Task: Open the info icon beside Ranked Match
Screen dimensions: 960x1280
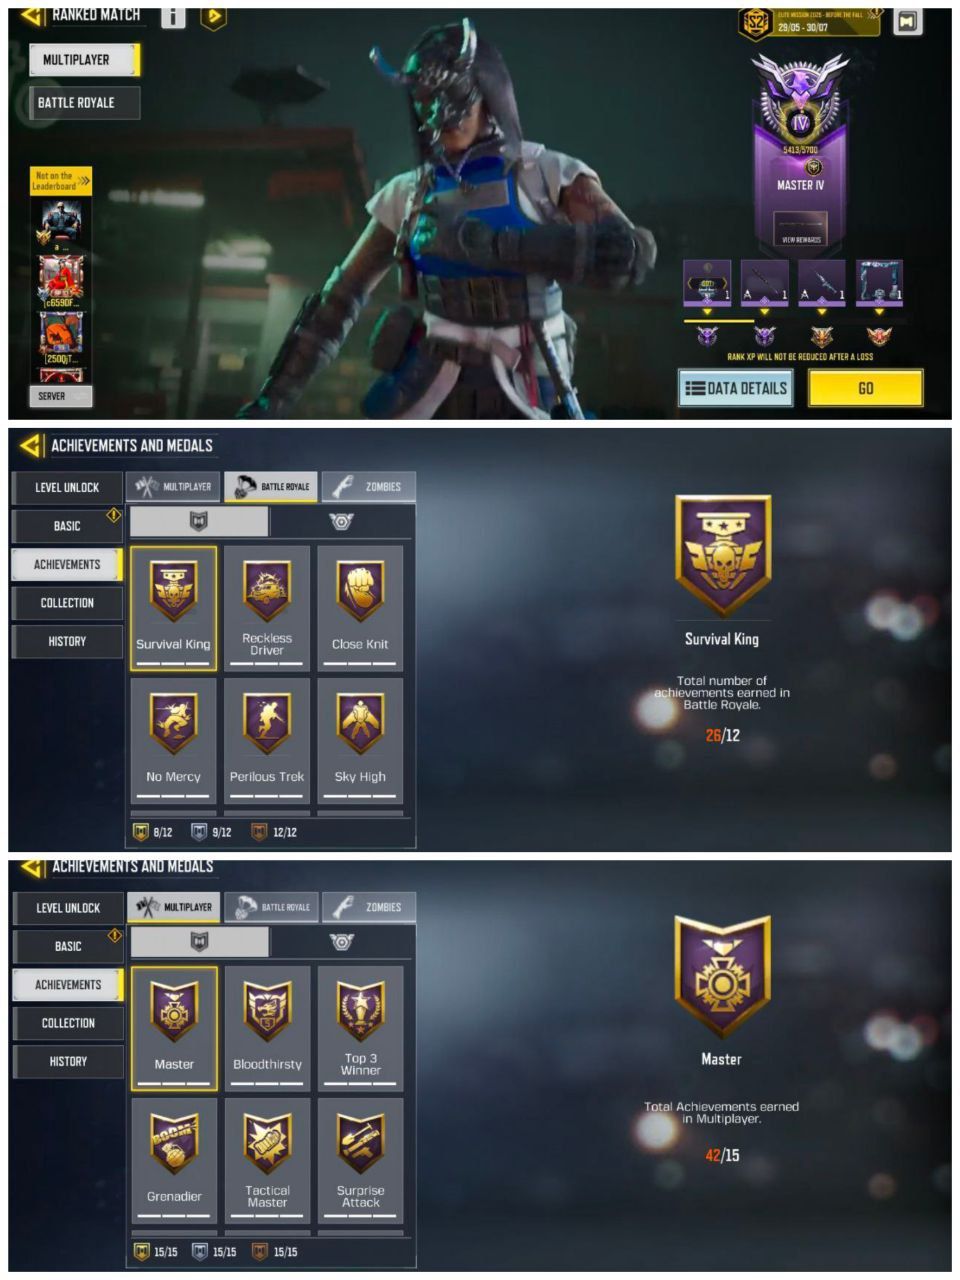Action: [173, 17]
